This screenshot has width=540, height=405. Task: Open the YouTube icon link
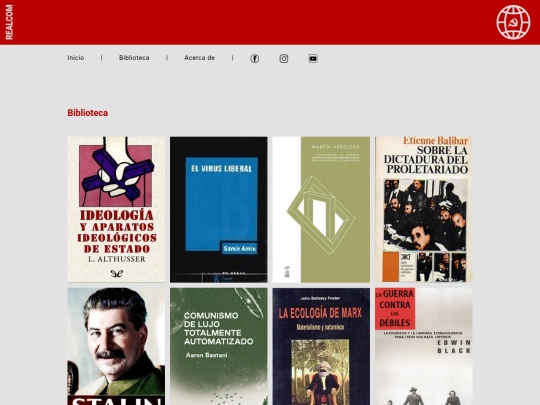313,59
